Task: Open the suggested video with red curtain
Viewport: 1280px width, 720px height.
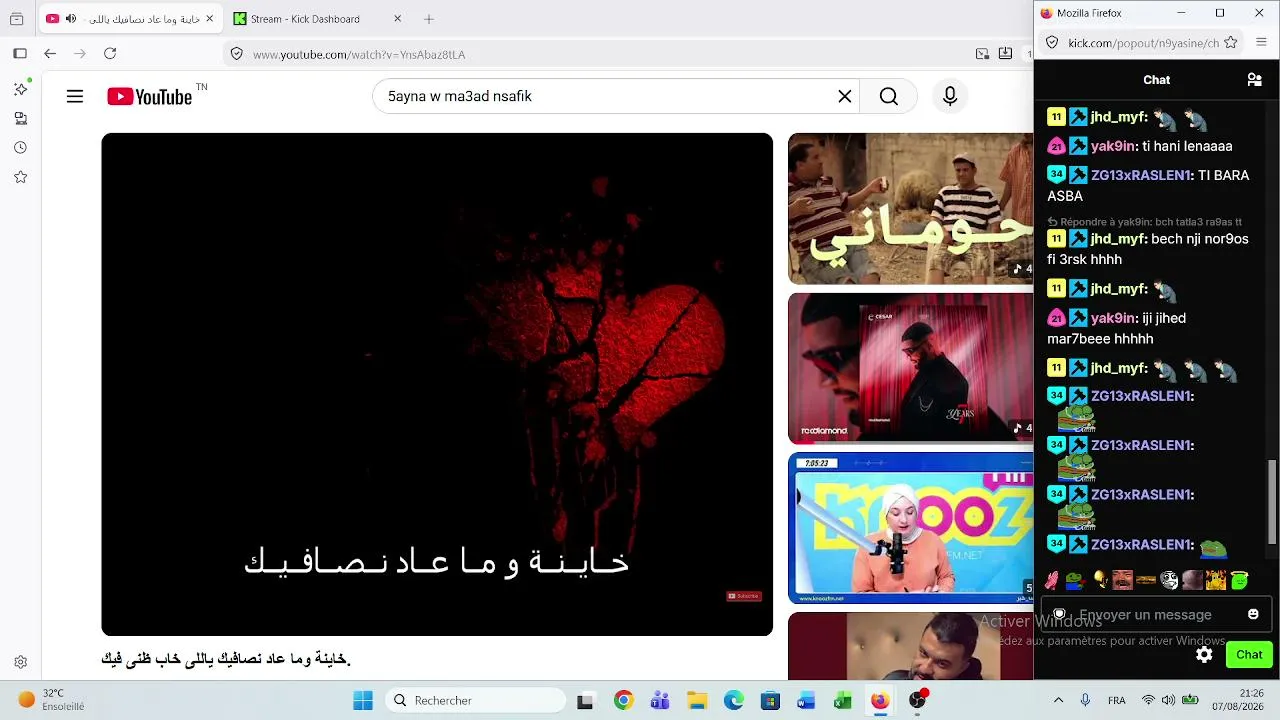Action: 910,368
